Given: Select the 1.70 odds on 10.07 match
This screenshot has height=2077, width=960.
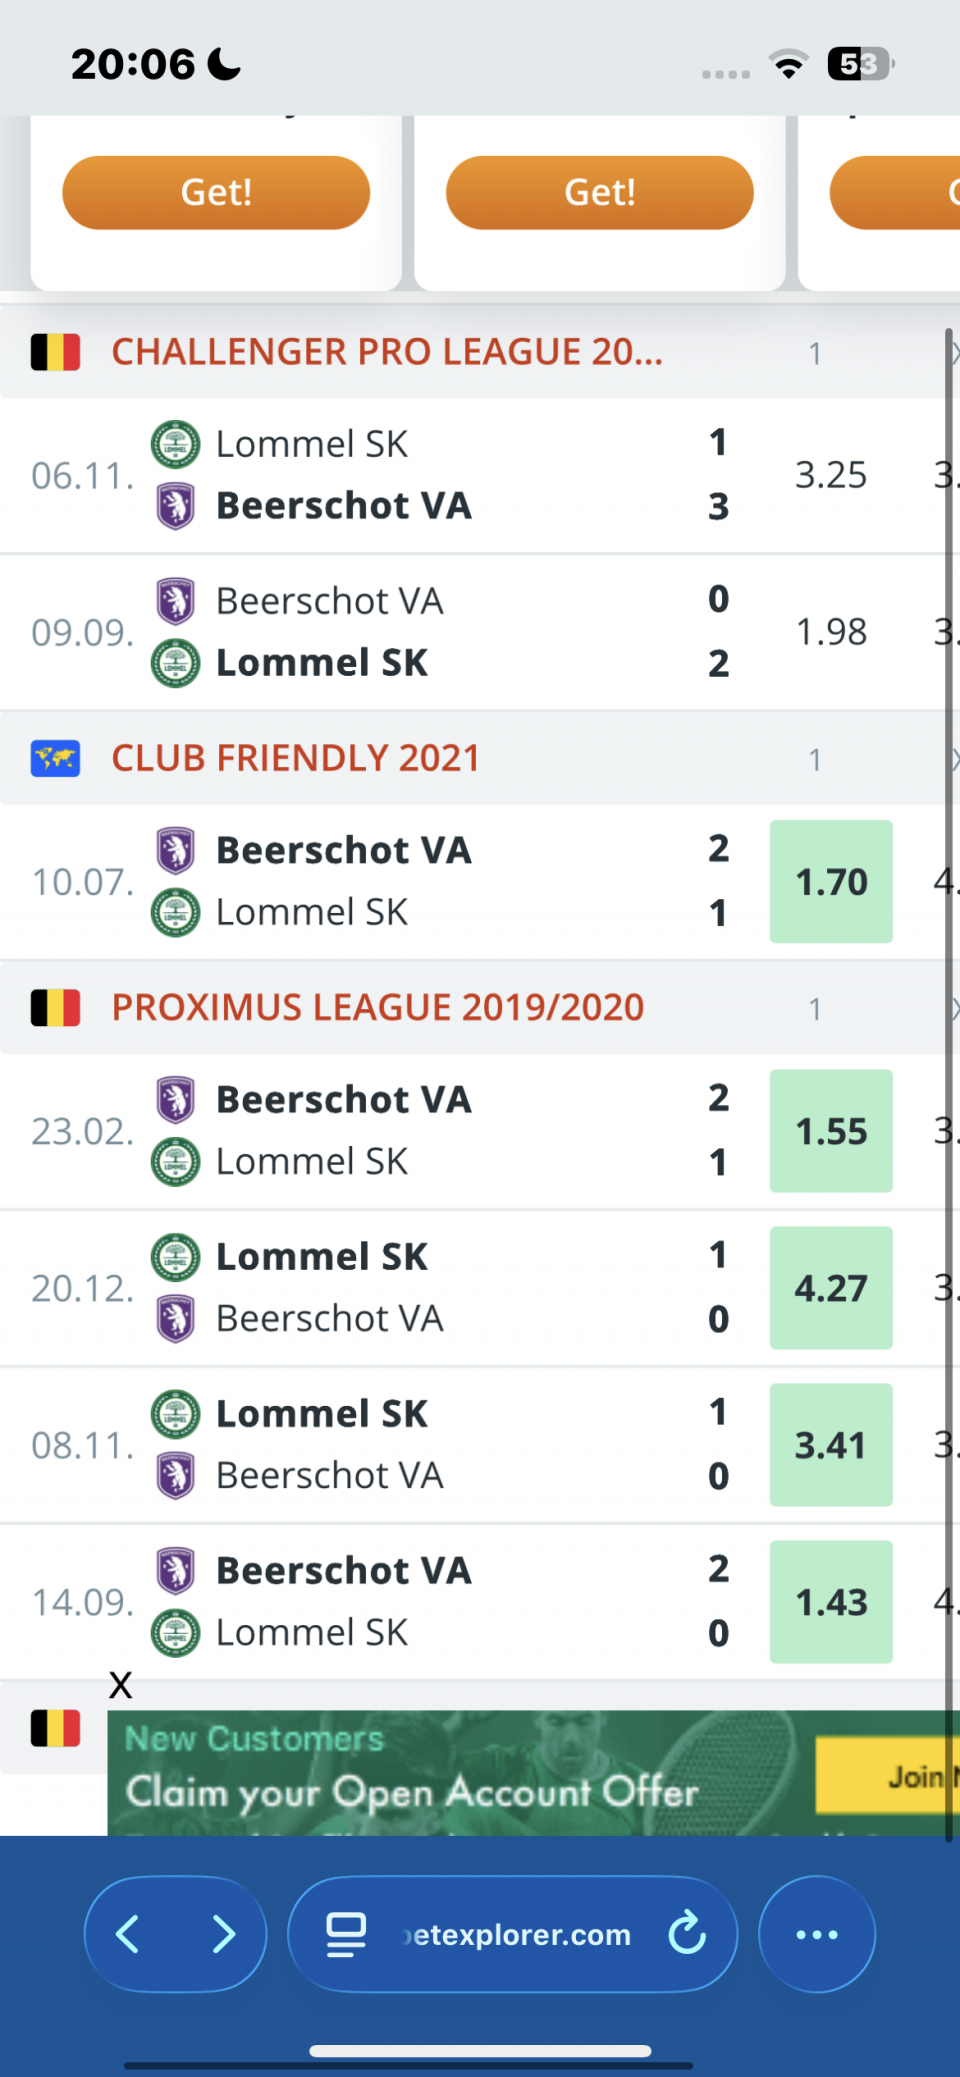Looking at the screenshot, I should tap(830, 882).
